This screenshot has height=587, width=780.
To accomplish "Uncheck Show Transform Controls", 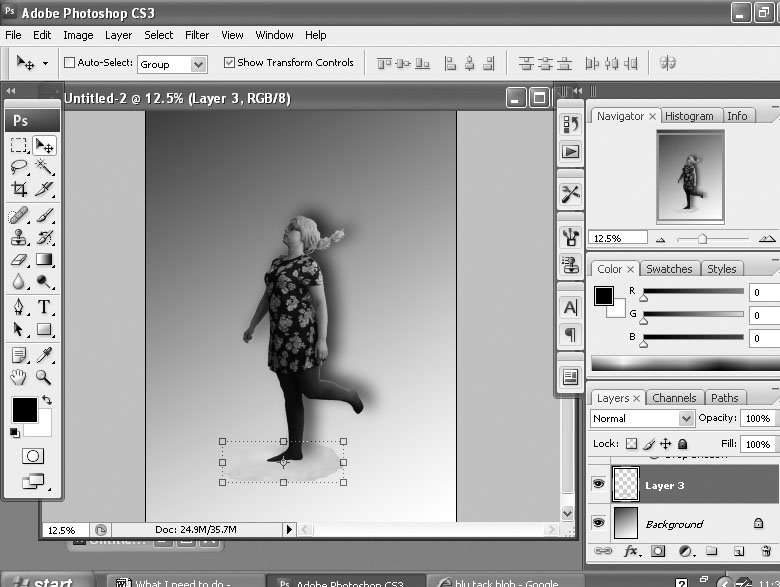I will tap(229, 62).
